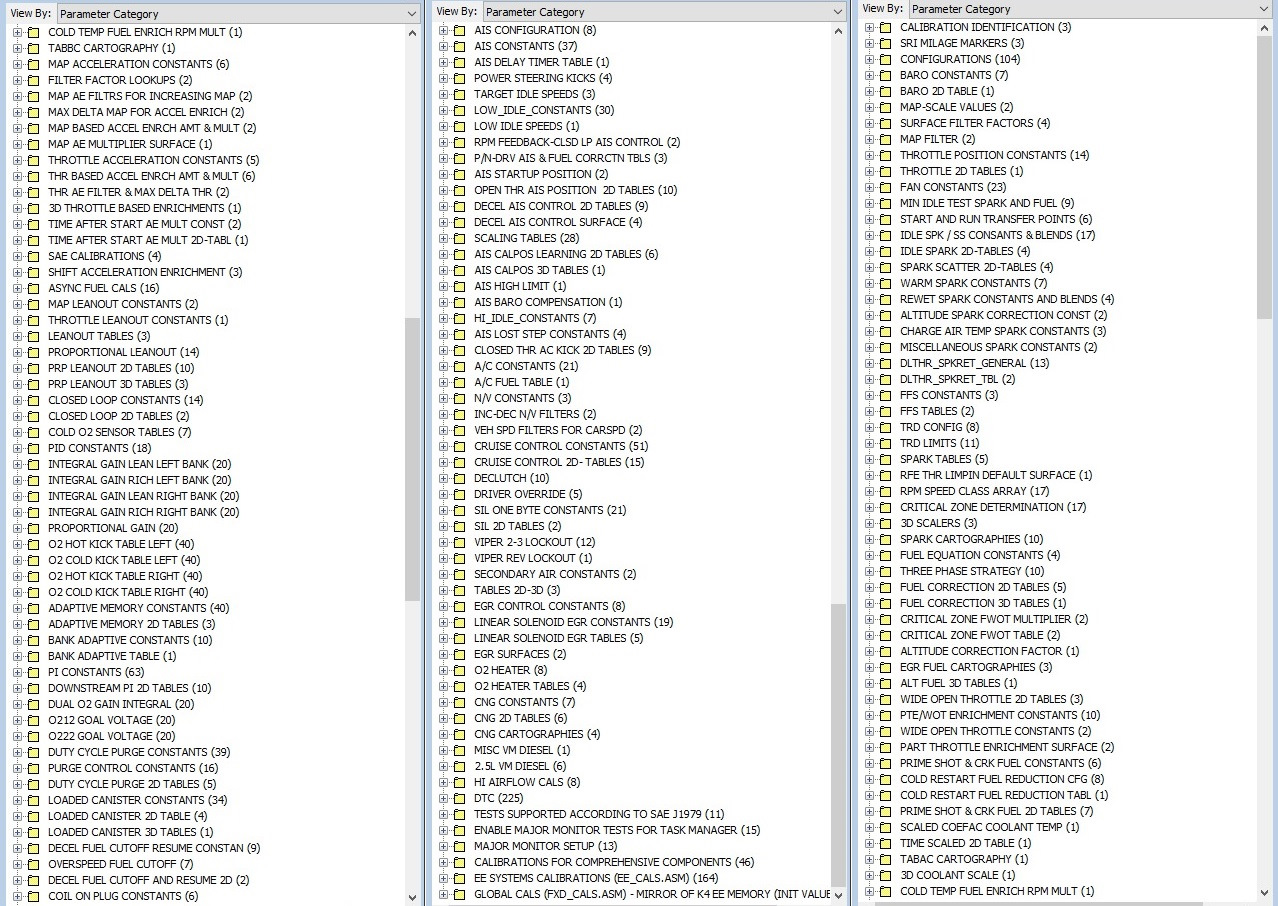Select O212 GOAL VOLTAGE (20)
Viewport: 1278px width, 906px height.
point(112,720)
